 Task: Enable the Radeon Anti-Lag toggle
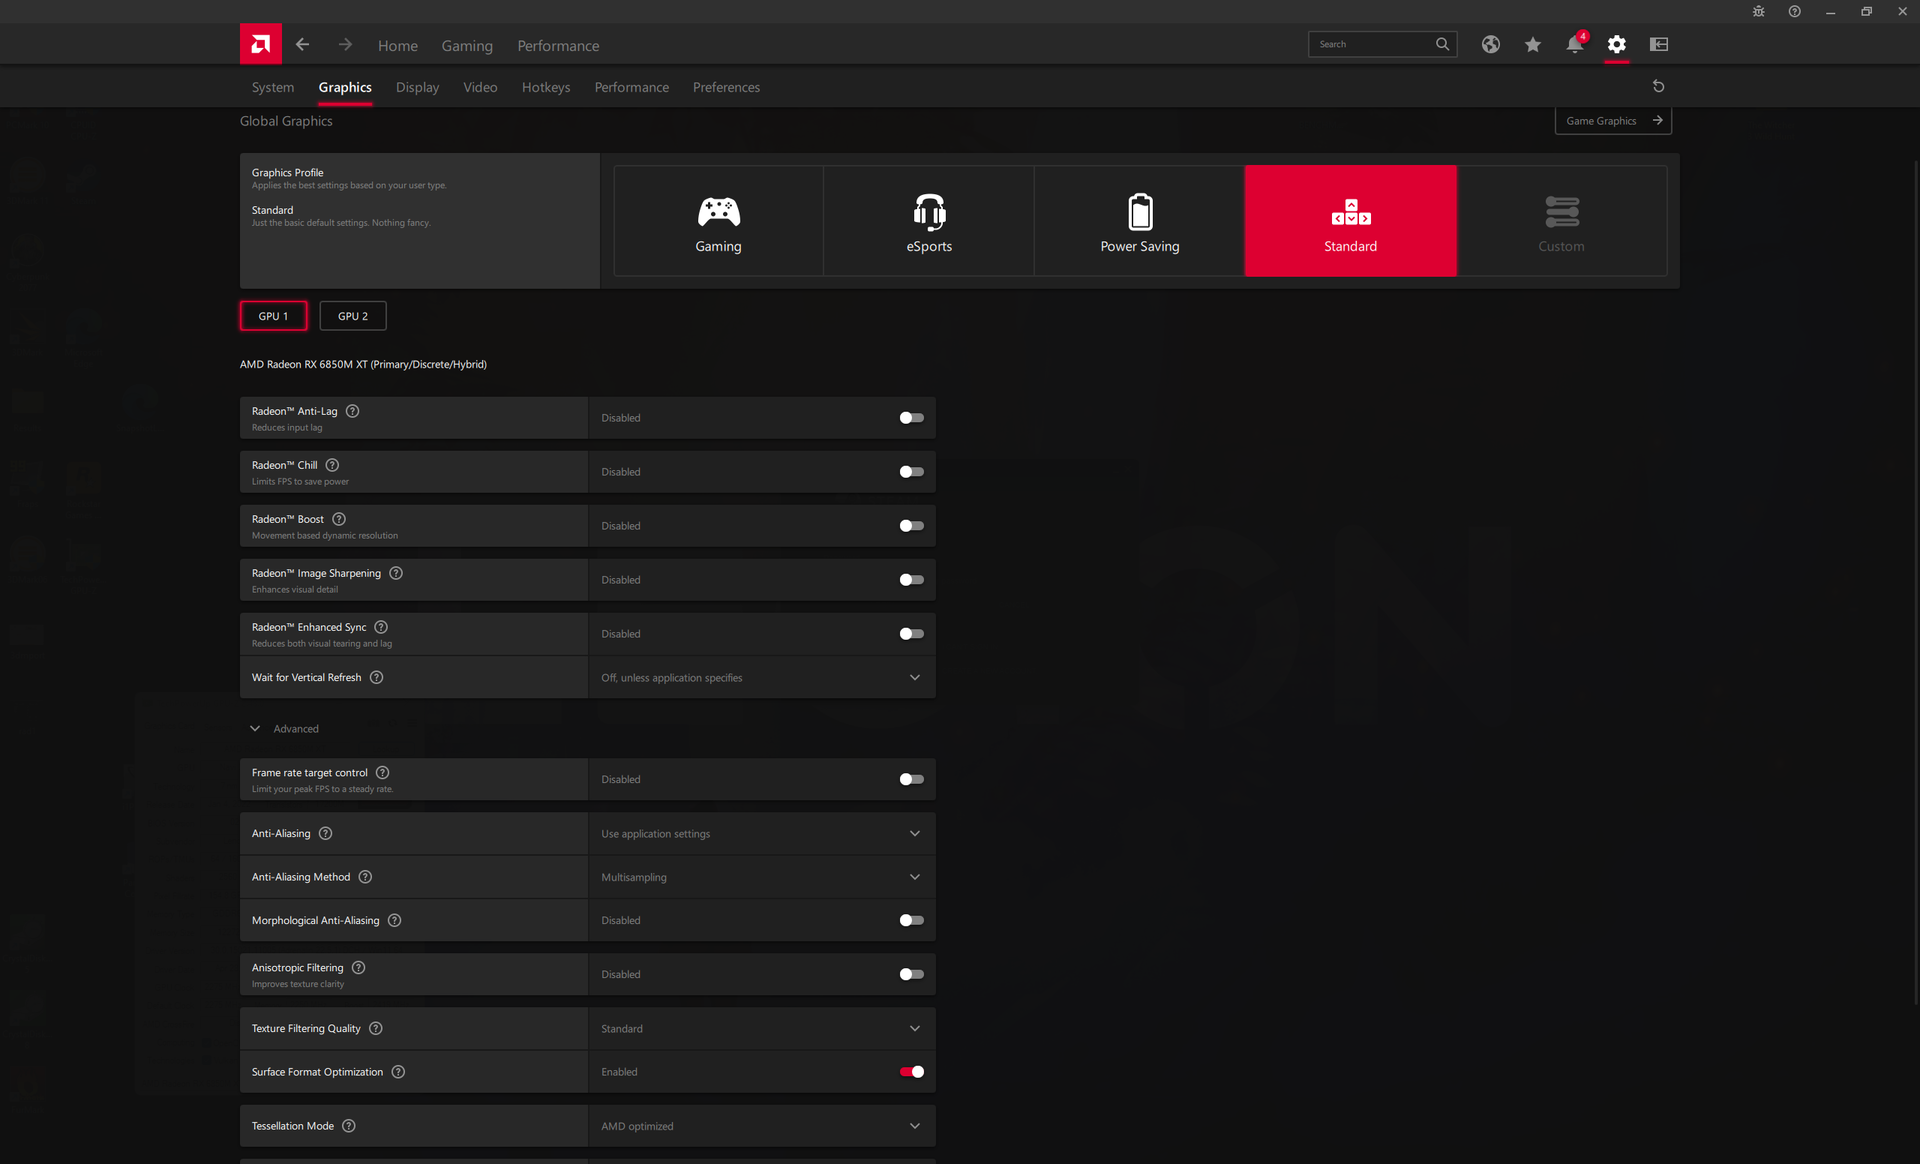[911, 418]
